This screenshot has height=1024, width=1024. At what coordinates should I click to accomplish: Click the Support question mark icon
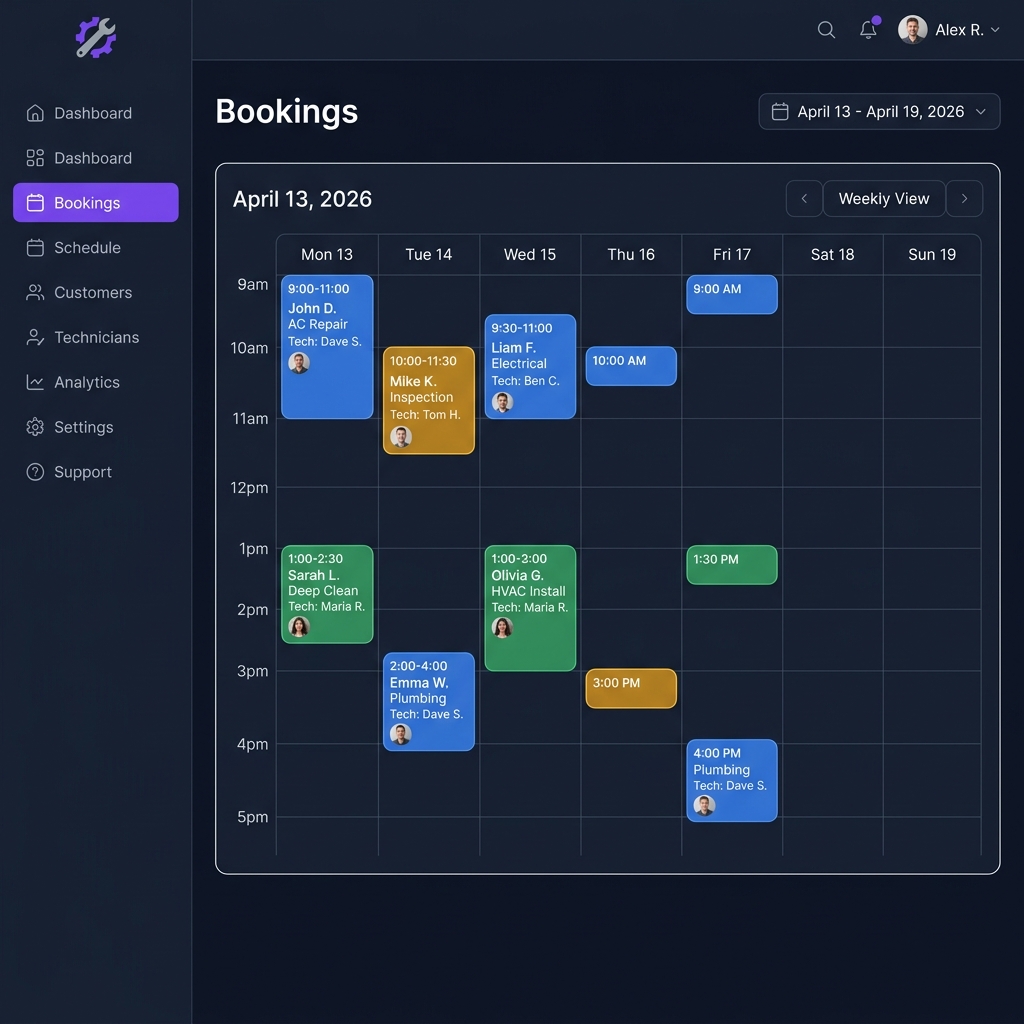35,472
